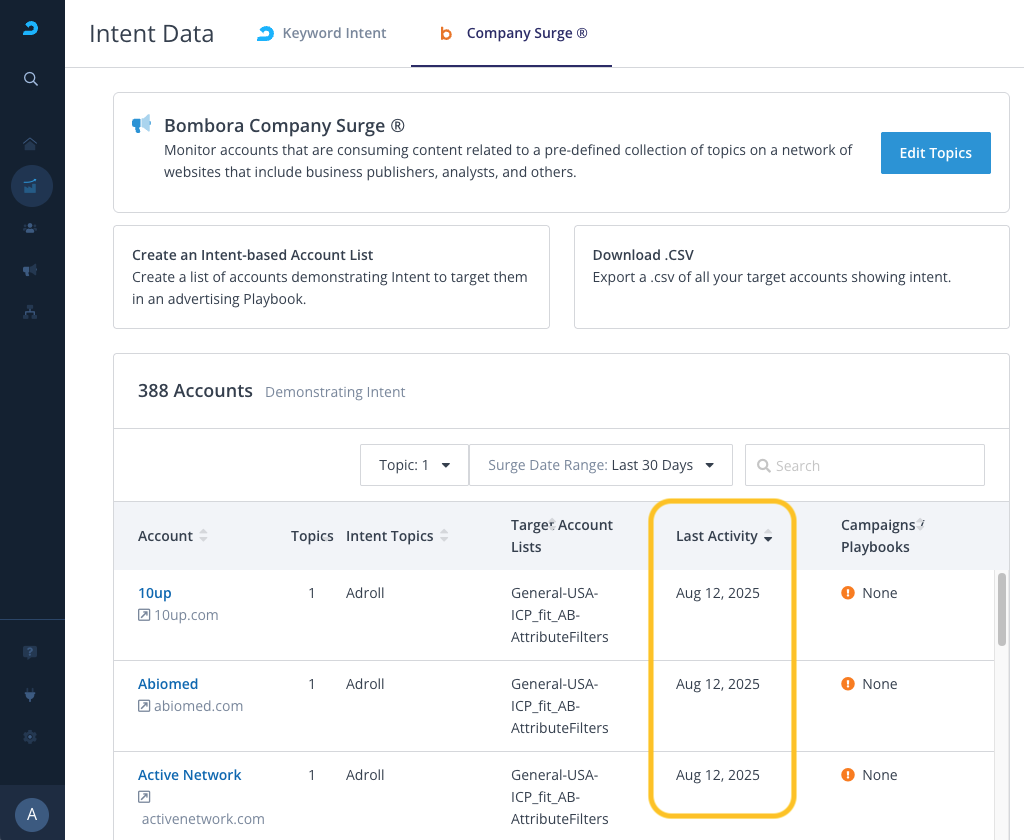Click into the accounts Search field
This screenshot has height=840, width=1024.
(865, 465)
